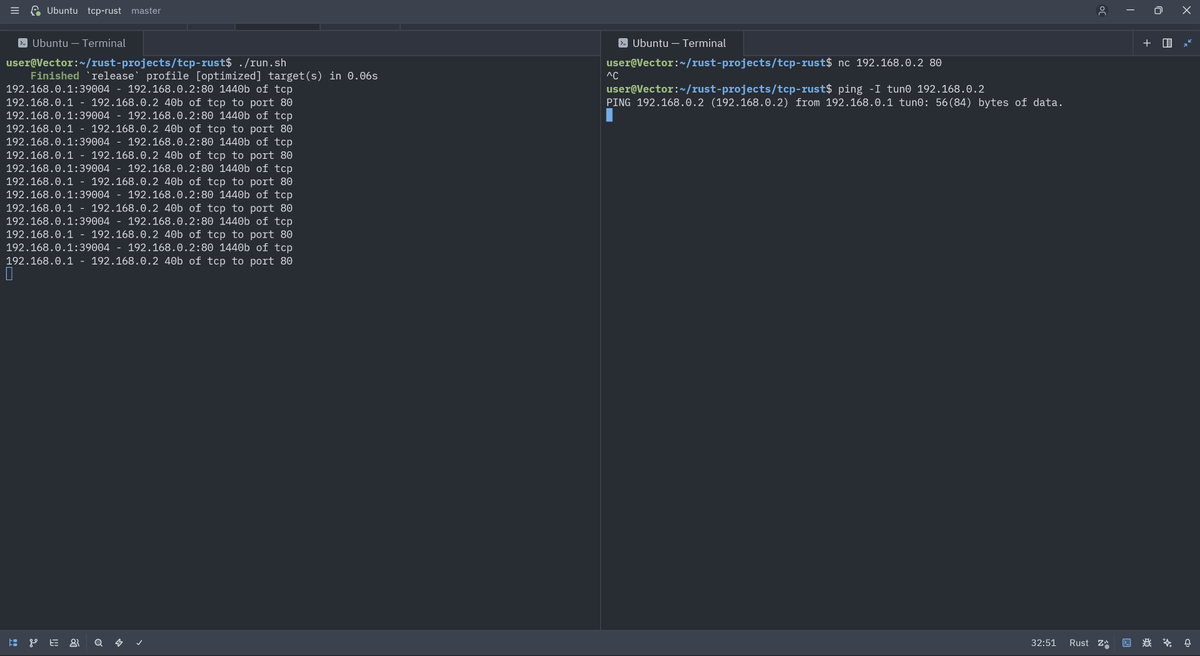Toggle the Project Panel
Image resolution: width=1200 pixels, height=656 pixels.
(13, 643)
